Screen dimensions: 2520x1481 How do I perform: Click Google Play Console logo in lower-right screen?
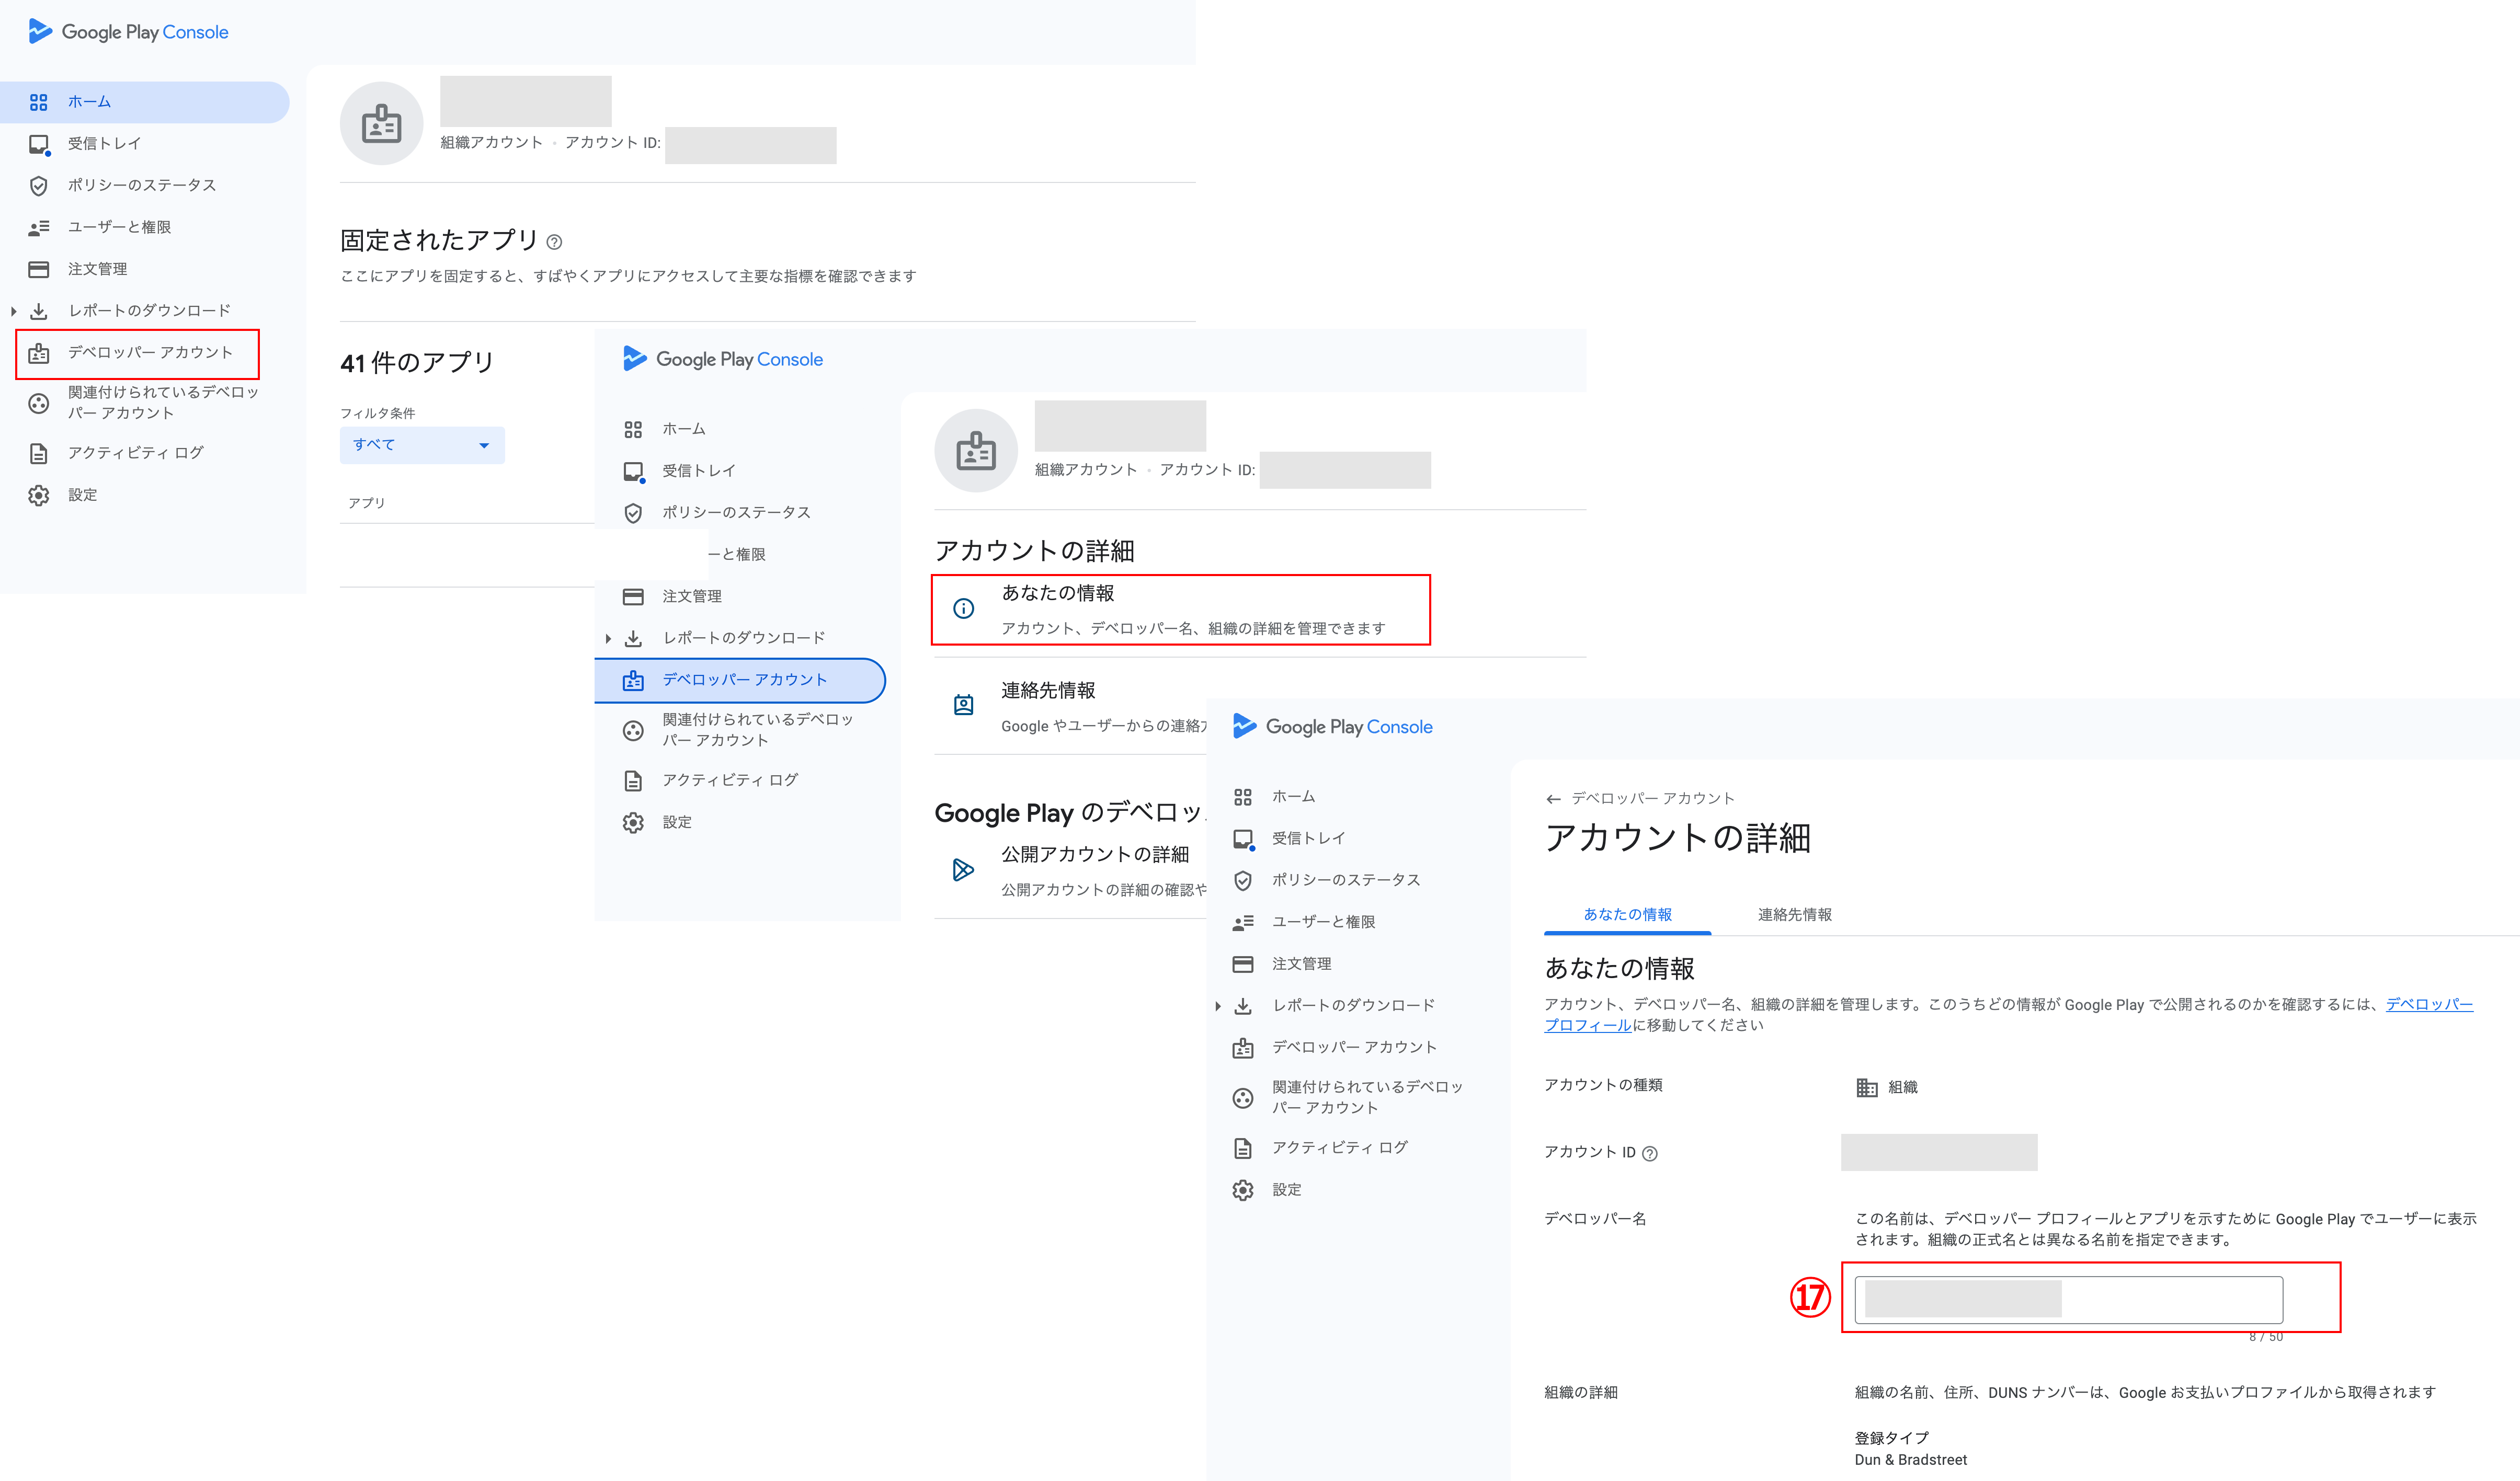pos(1333,727)
